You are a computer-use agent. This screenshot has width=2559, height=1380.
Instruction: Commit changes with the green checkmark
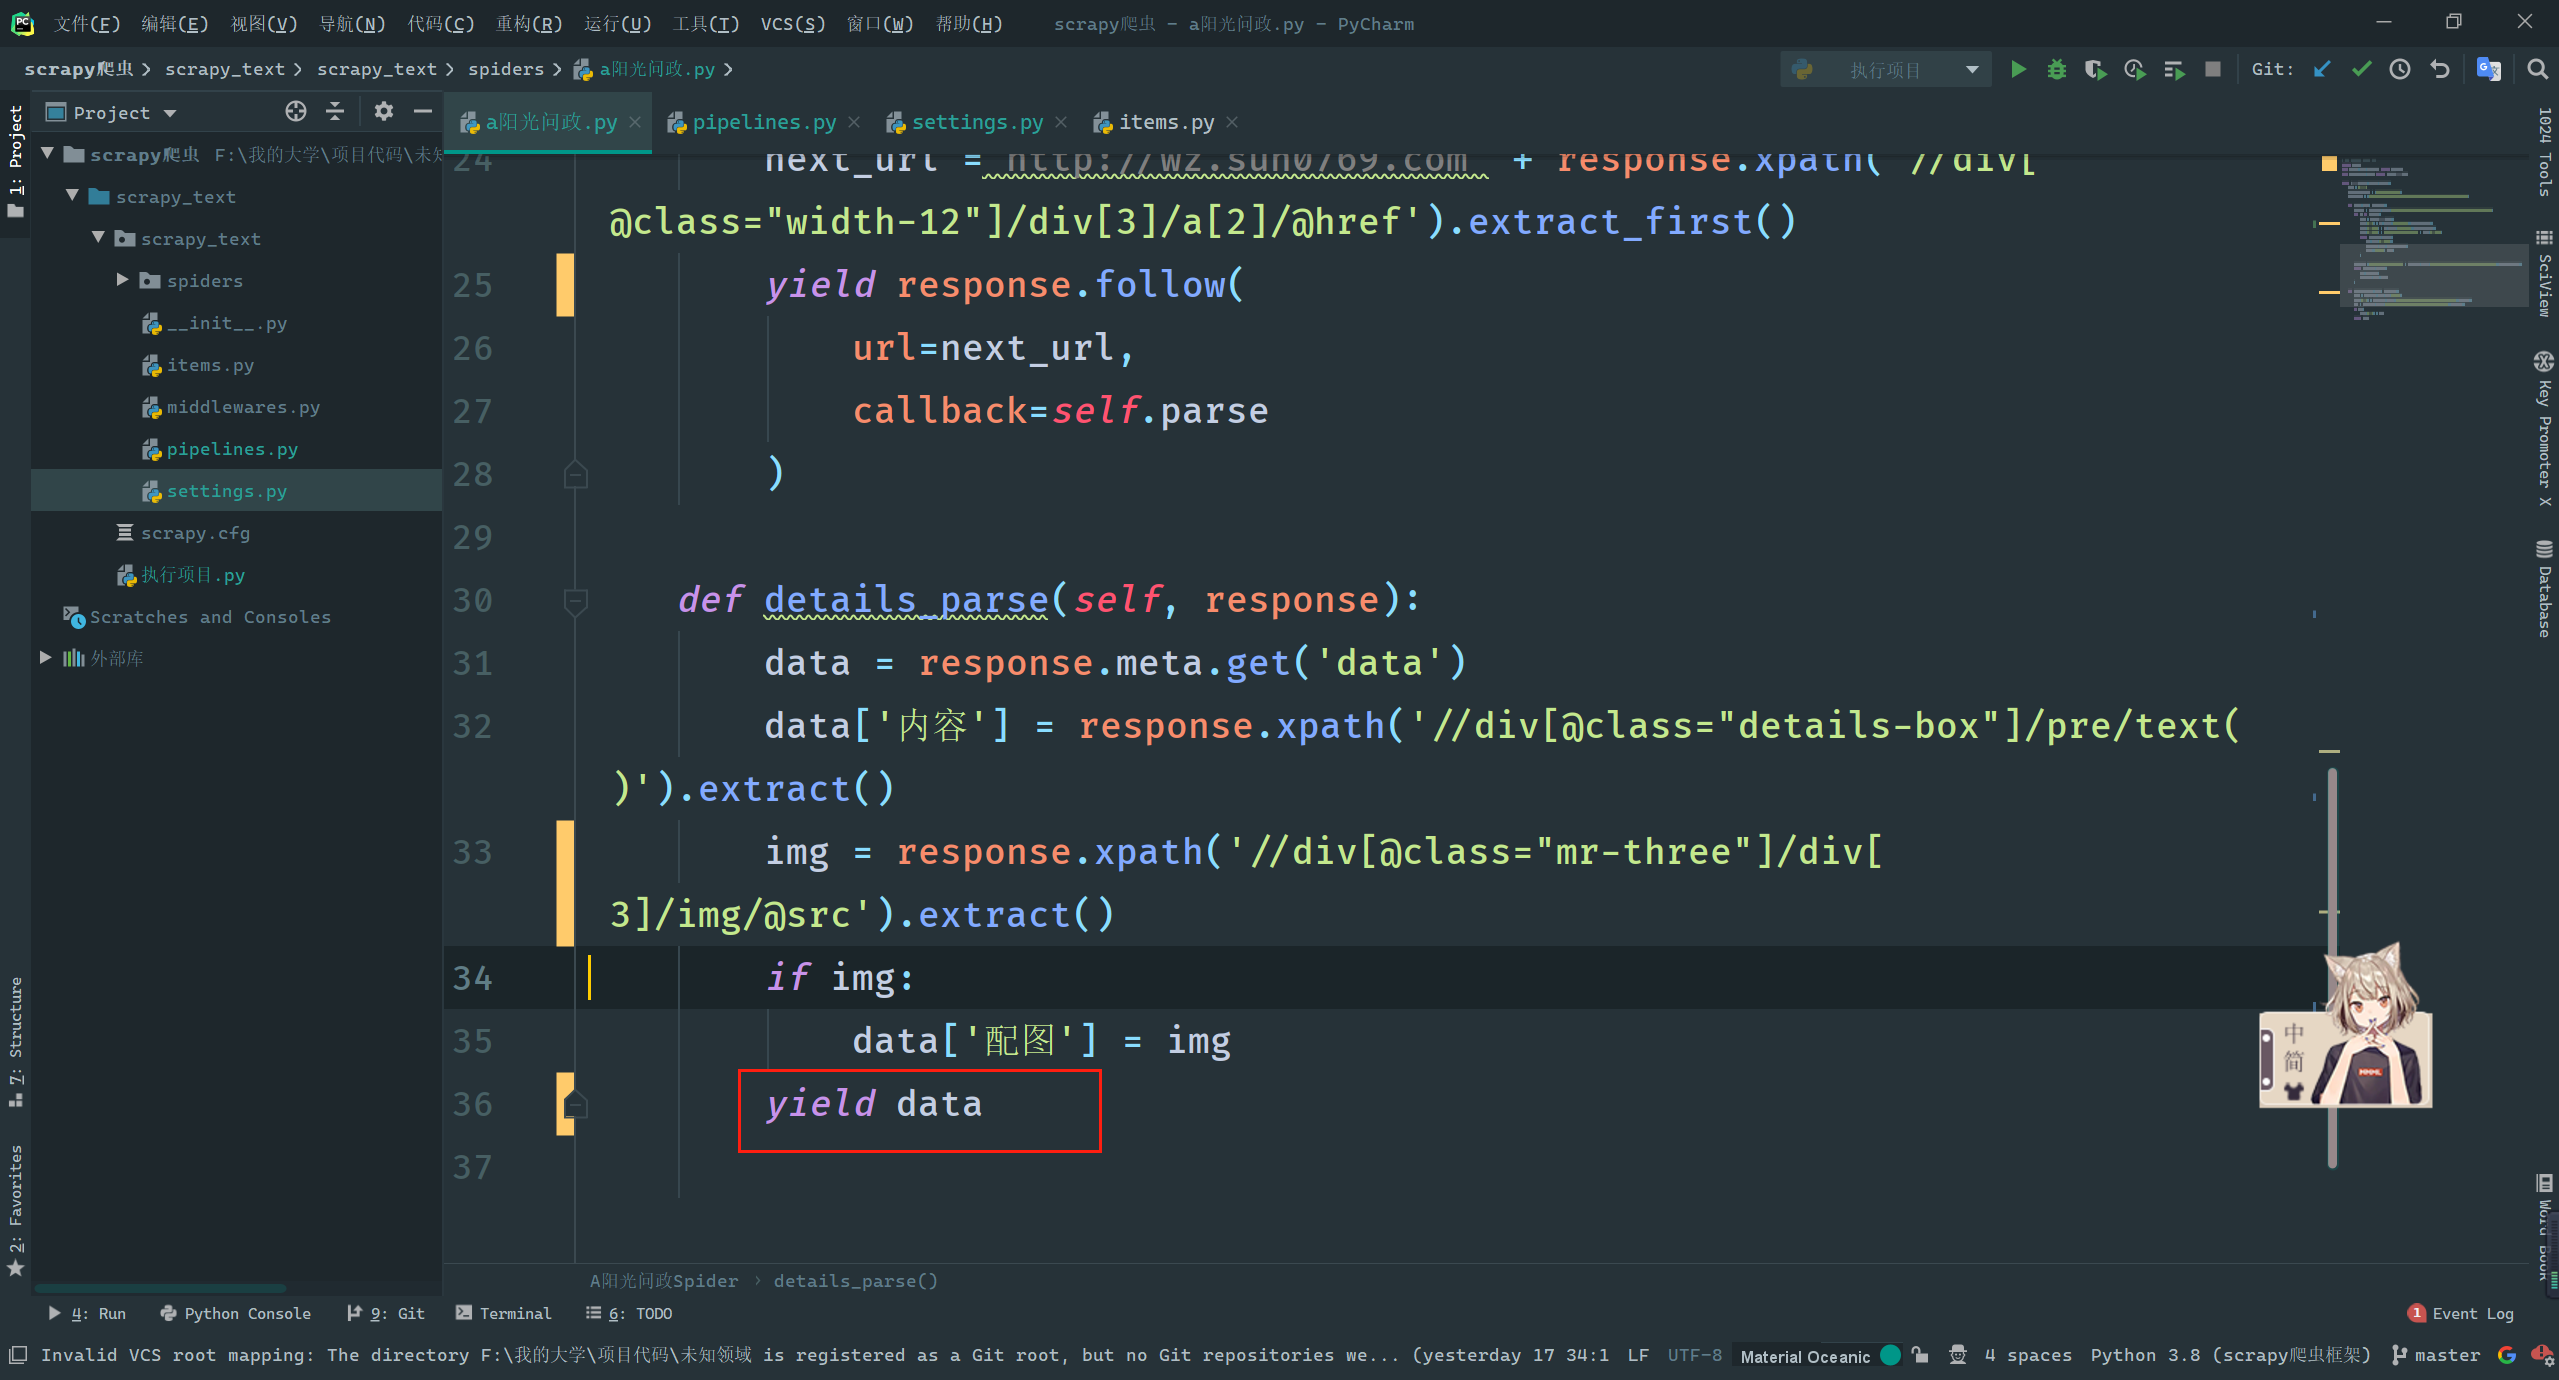(2361, 69)
